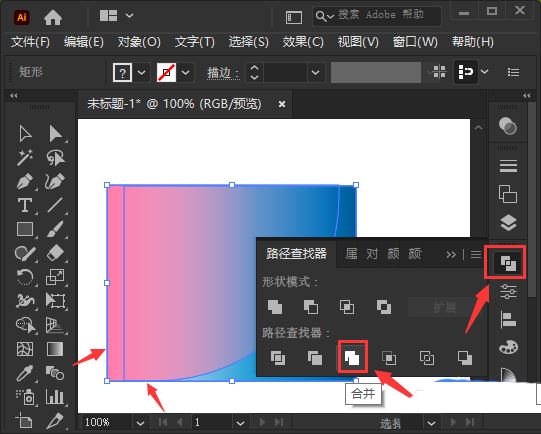Click the Minus Front shape mode icon
The image size is (541, 434).
click(311, 307)
